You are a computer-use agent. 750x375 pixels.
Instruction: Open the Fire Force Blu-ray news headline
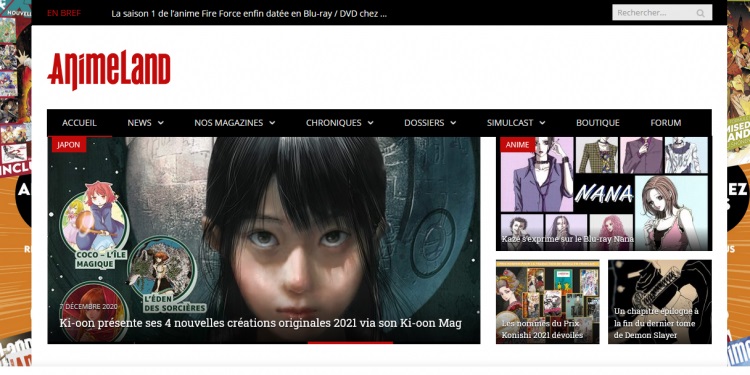point(249,13)
